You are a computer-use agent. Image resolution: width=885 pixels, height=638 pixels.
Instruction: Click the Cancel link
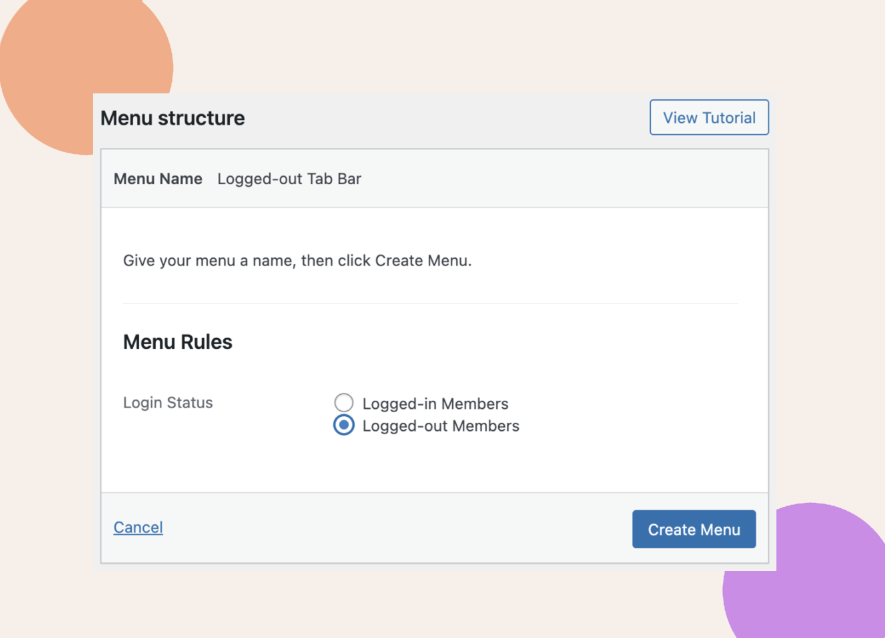coord(138,527)
